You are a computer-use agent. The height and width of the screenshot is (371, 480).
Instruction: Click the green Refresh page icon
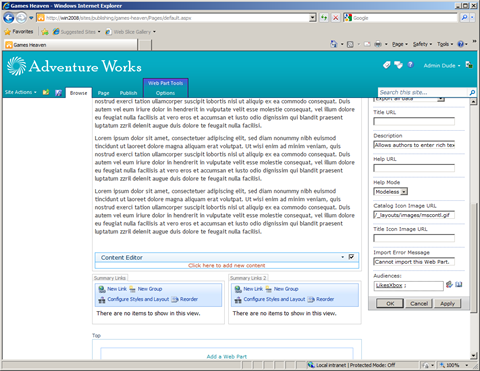point(324,18)
